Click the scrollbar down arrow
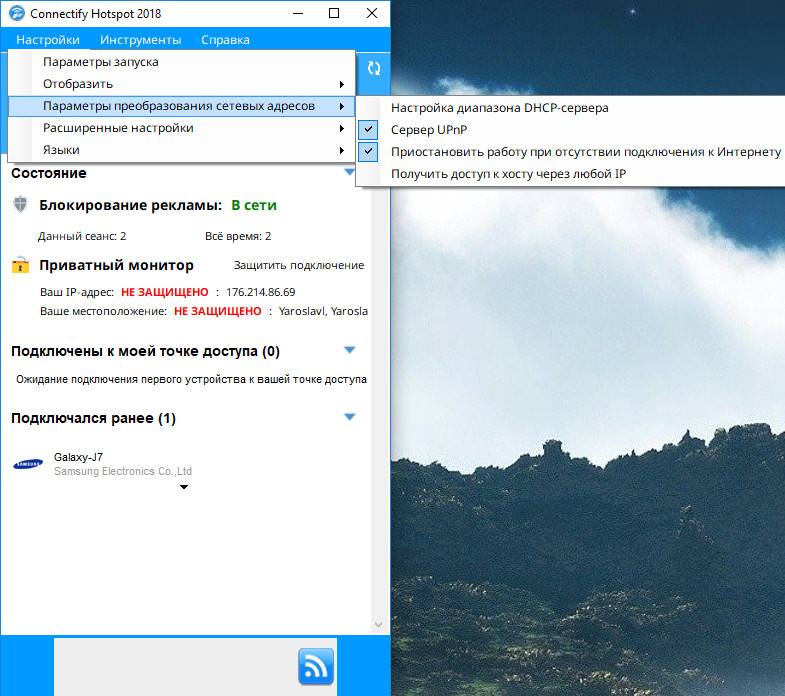Screen dimensions: 785x696 [x=378, y=624]
